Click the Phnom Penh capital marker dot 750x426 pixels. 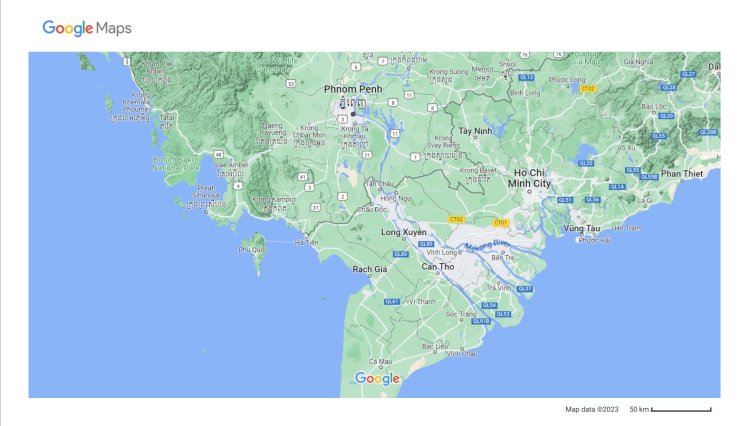coord(353,113)
